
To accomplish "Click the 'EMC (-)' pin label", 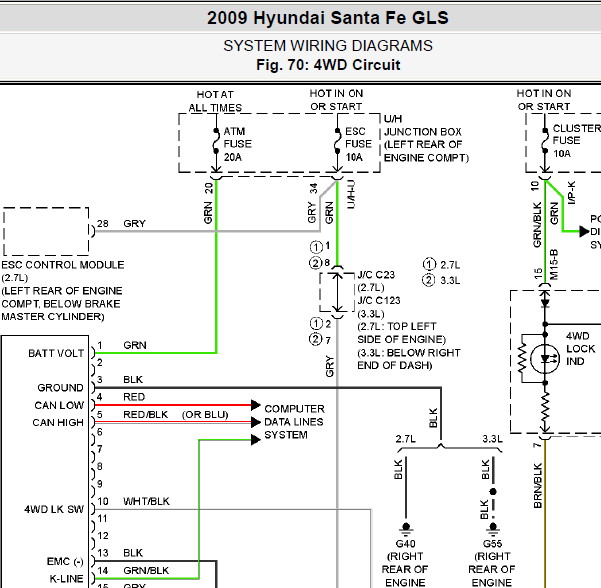I will point(65,562).
